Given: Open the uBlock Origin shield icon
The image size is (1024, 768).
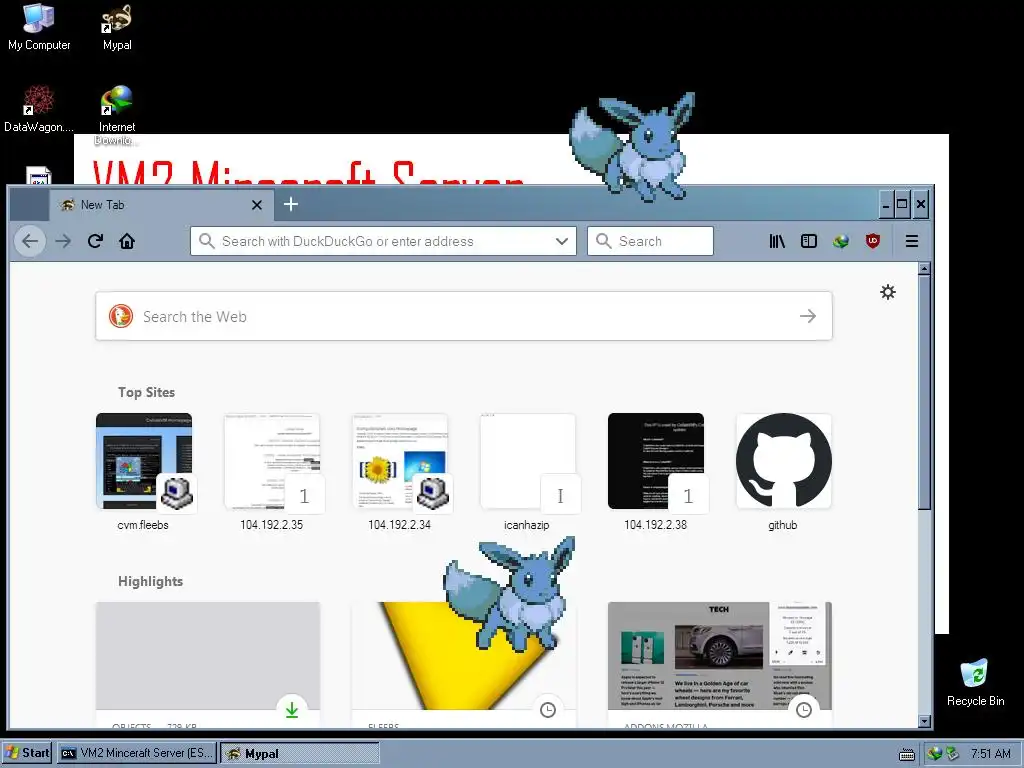Looking at the screenshot, I should 872,241.
